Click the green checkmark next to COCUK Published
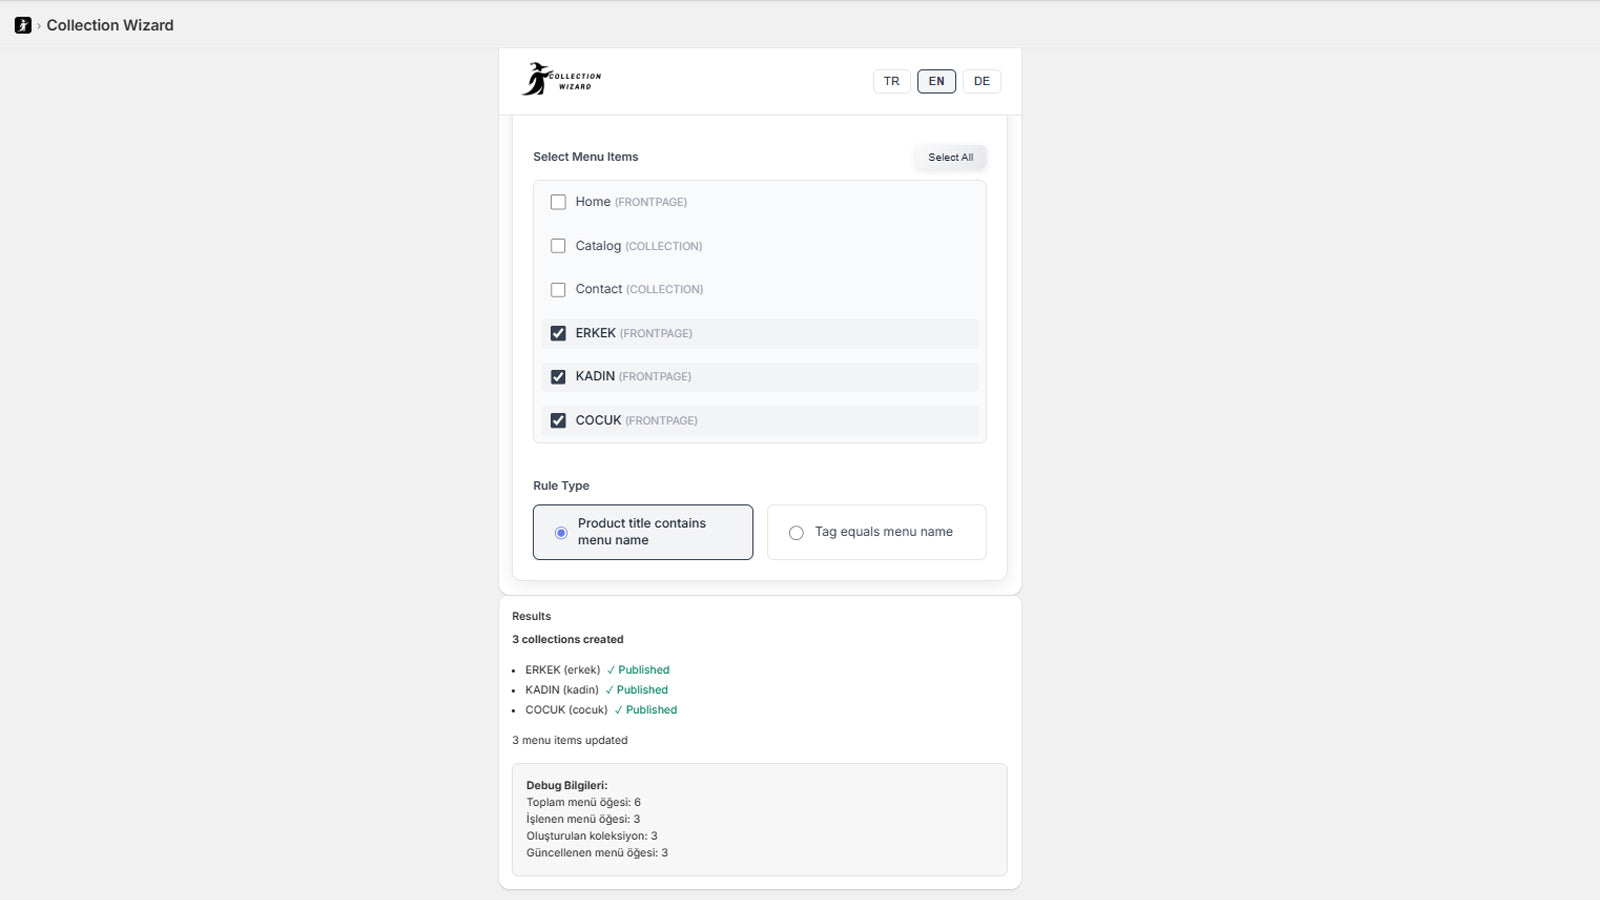The height and width of the screenshot is (900, 1600). tap(620, 710)
